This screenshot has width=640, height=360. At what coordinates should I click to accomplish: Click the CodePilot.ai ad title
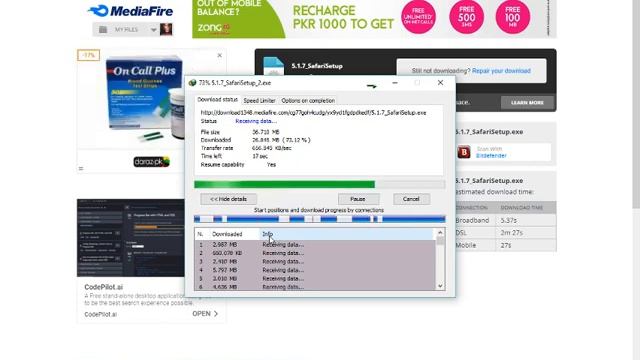tap(104, 287)
